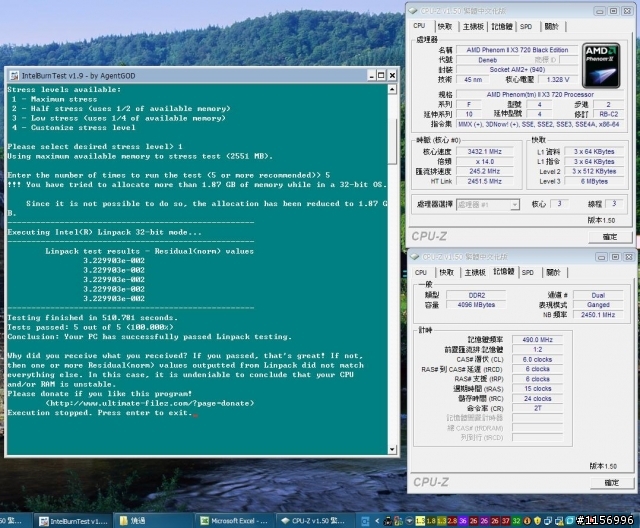This screenshot has height=528, width=640.
Task: Select 快取 tab in lower CPU-Z window
Action: click(x=447, y=273)
